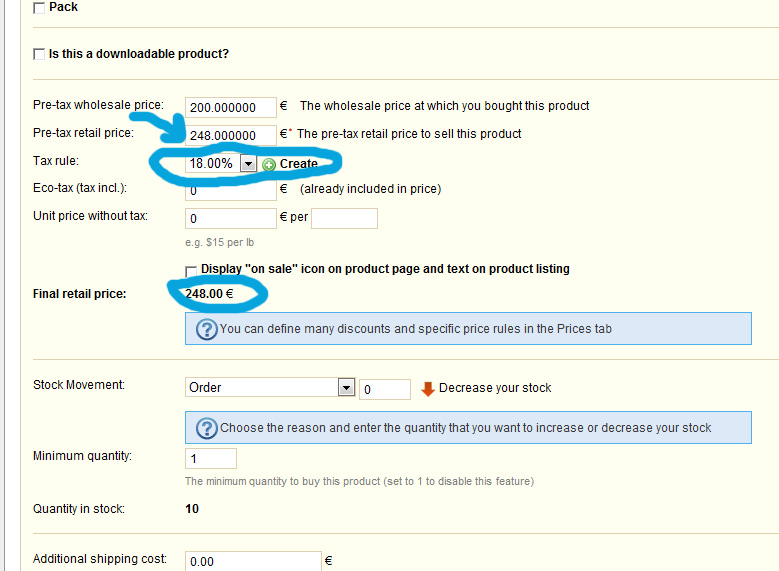Click the green plus Create icon
Viewport: 779px width, 571px height.
pyautogui.click(x=269, y=164)
